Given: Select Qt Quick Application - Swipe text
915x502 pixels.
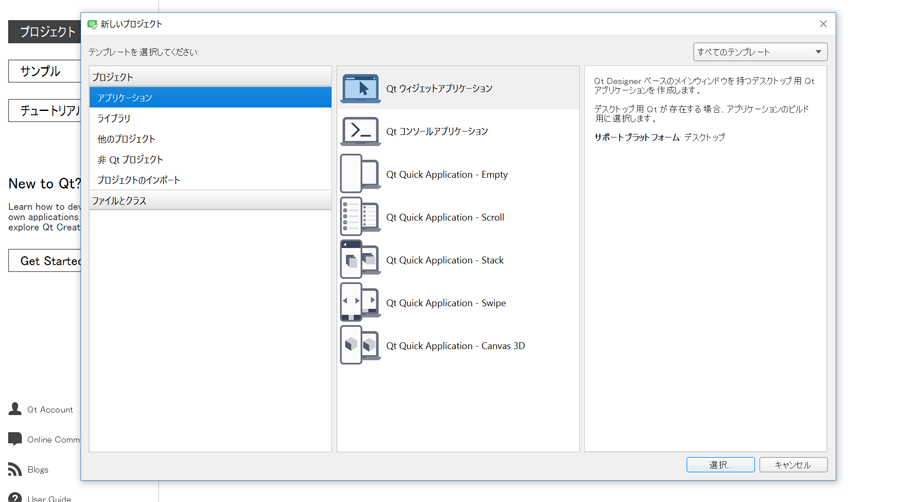Looking at the screenshot, I should (x=446, y=303).
